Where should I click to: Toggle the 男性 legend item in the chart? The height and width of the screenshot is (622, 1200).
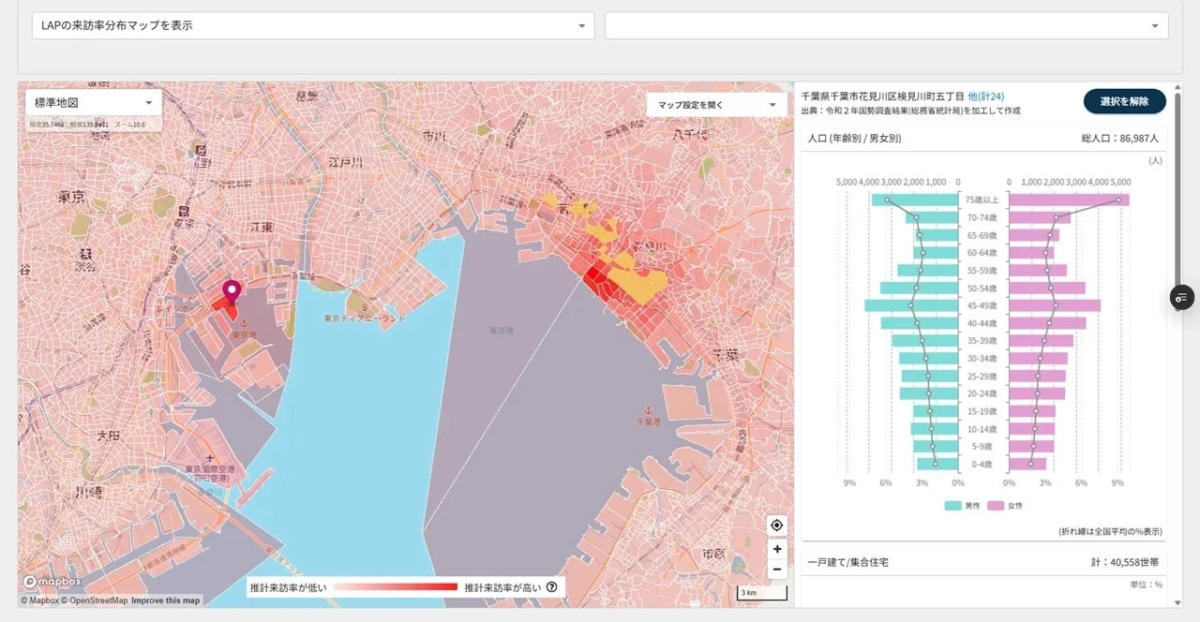pyautogui.click(x=963, y=506)
